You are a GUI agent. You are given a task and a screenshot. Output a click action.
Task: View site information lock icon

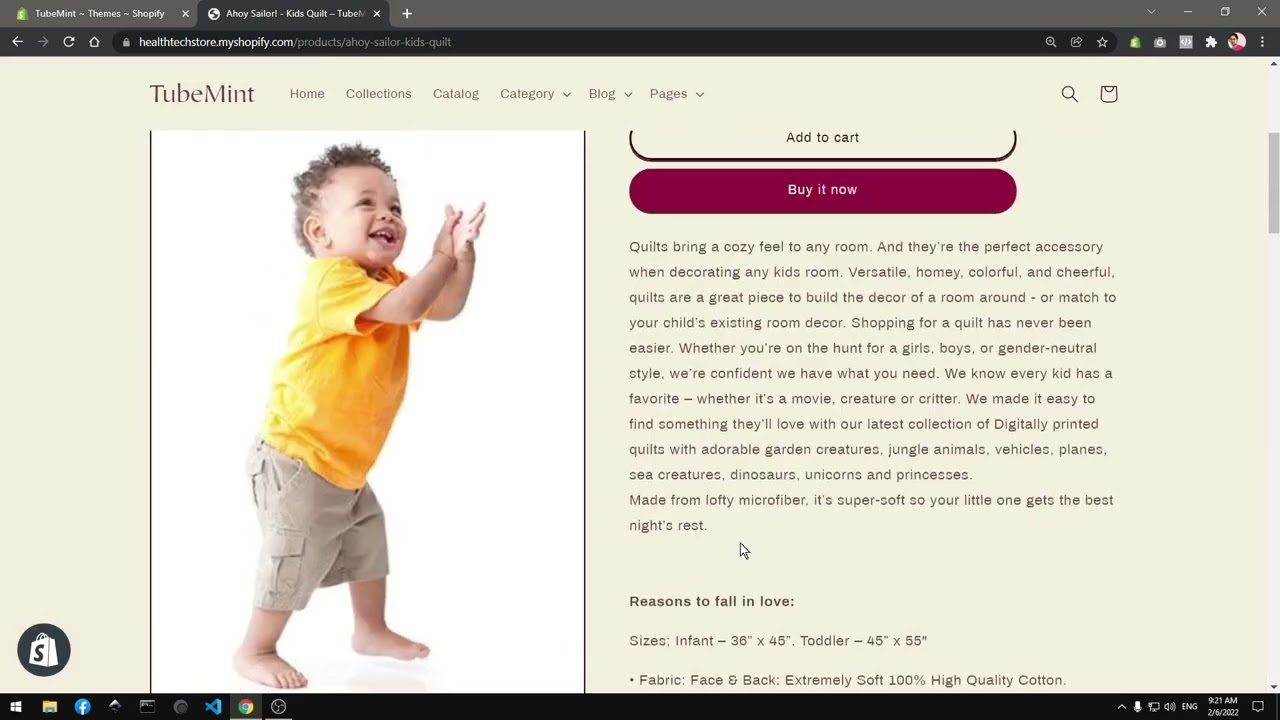click(x=125, y=42)
